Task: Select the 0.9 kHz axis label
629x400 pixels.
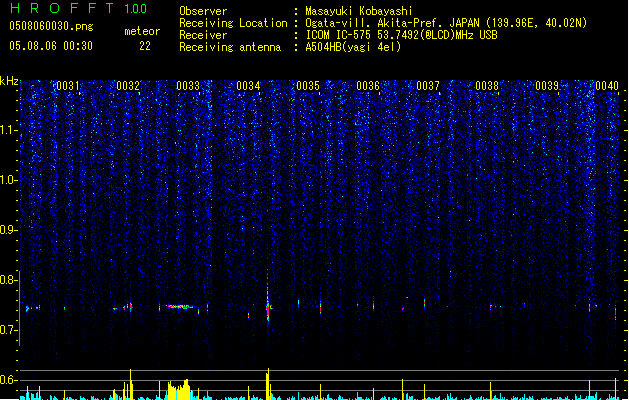Action: [x=9, y=230]
